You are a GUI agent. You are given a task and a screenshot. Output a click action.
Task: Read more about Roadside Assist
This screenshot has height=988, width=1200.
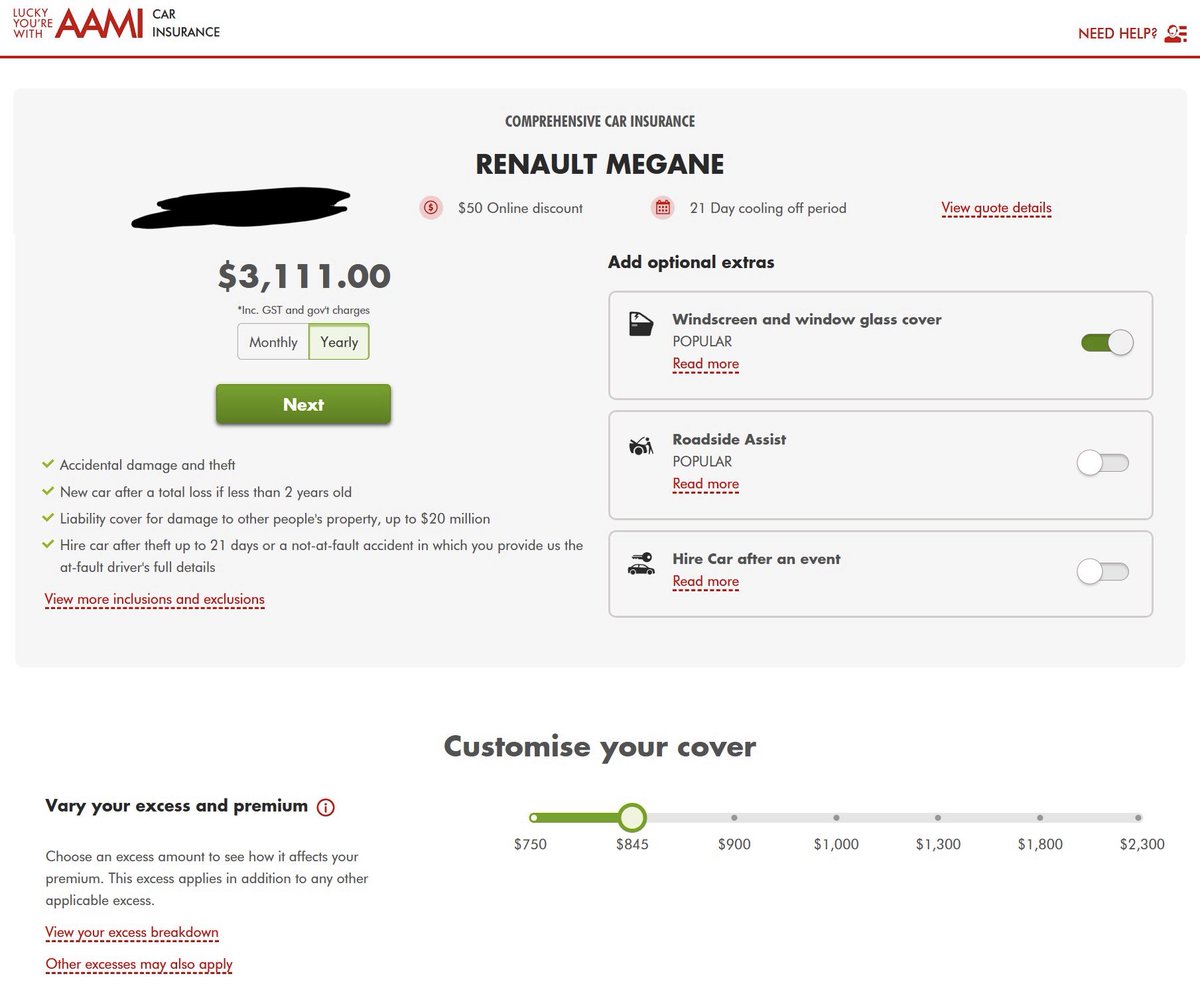[x=705, y=484]
